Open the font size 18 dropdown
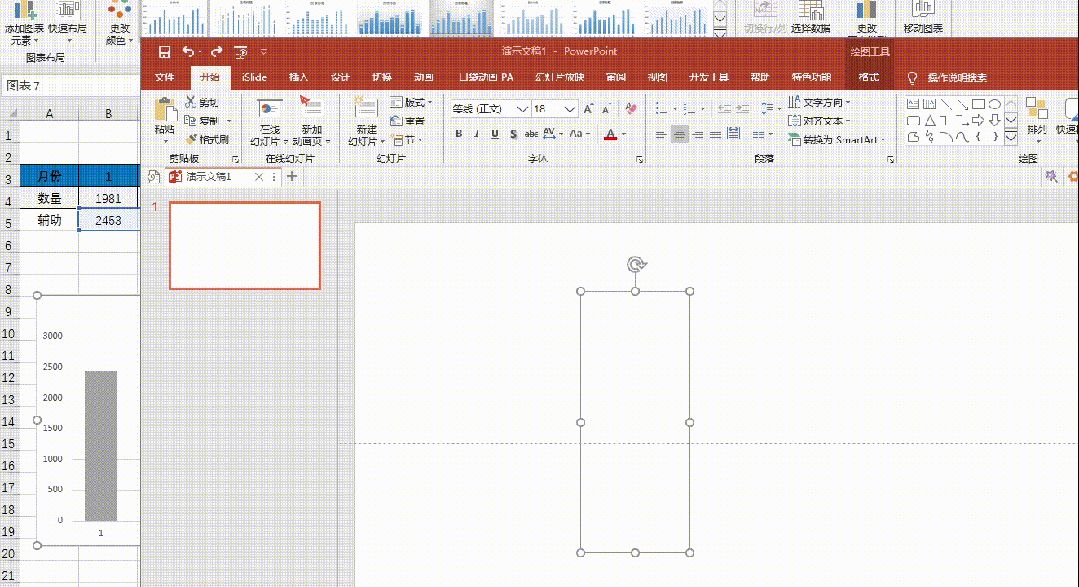1079x587 pixels. click(x=570, y=109)
